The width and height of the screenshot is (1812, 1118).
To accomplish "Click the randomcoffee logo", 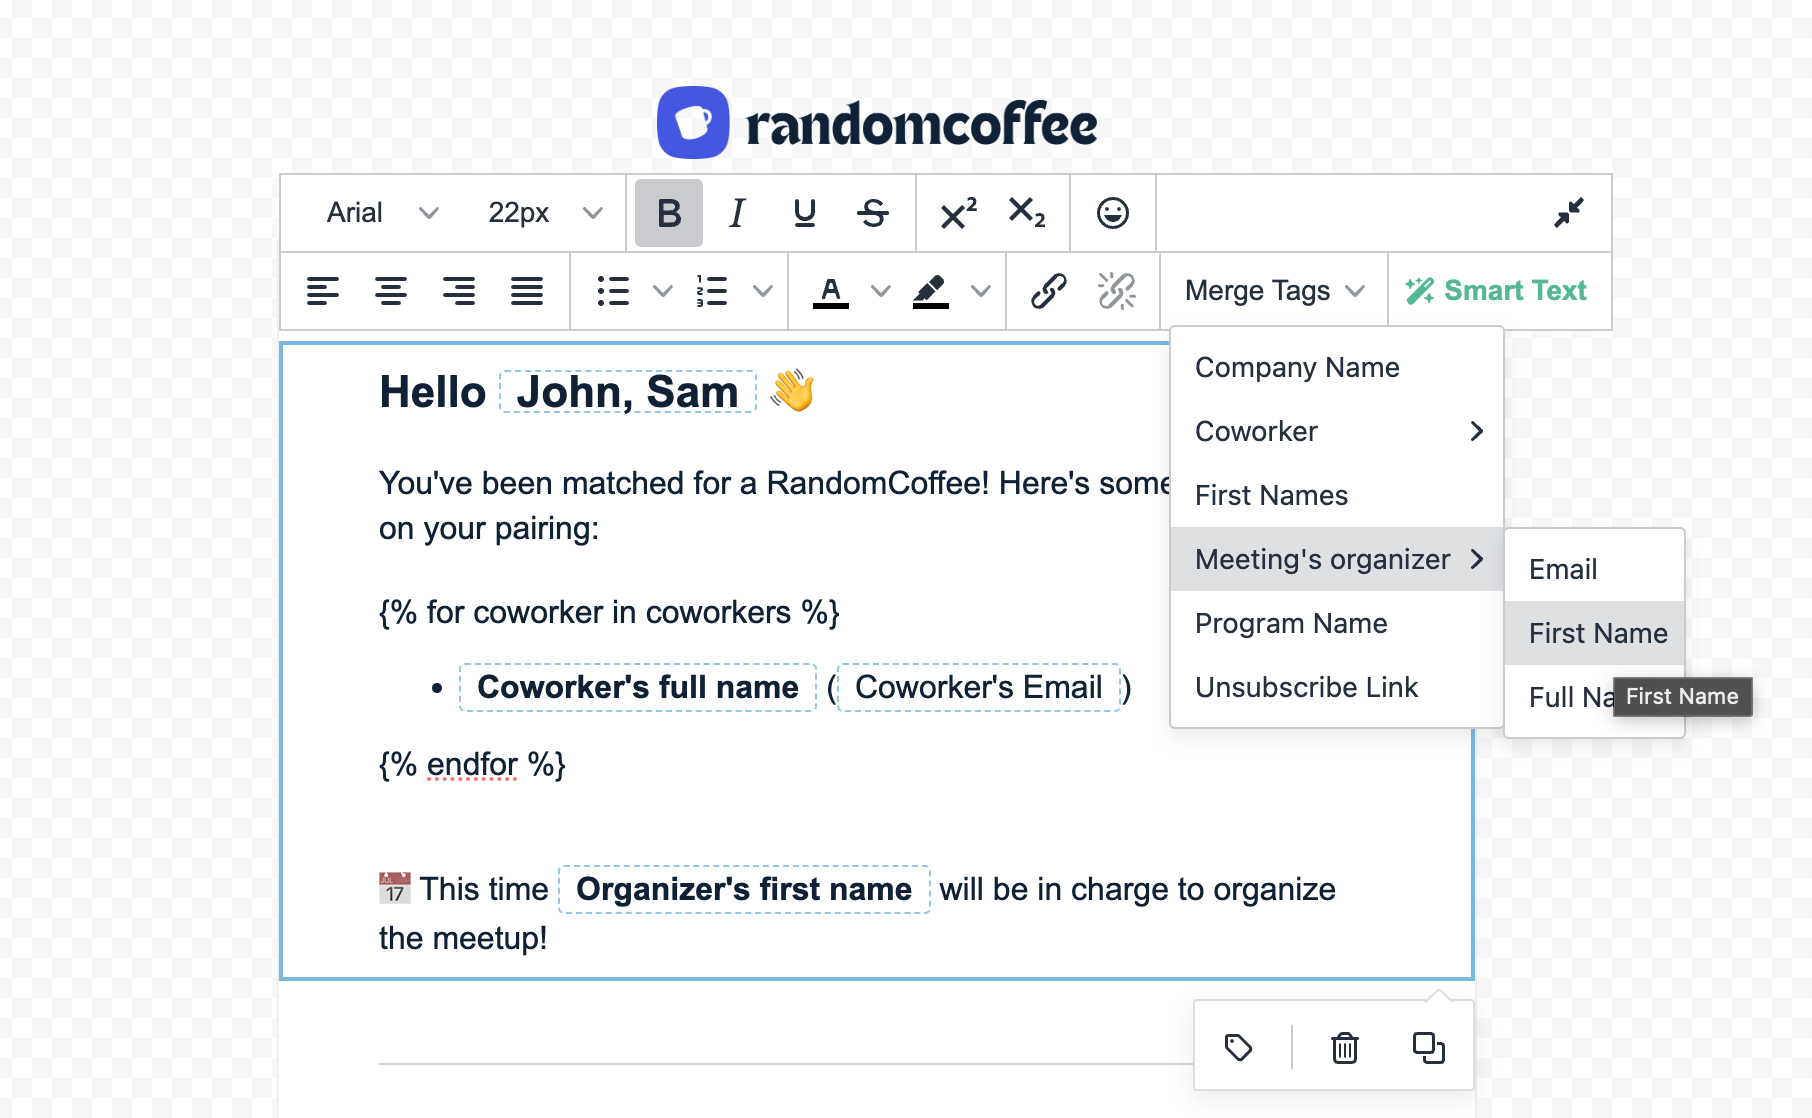I will click(x=877, y=123).
